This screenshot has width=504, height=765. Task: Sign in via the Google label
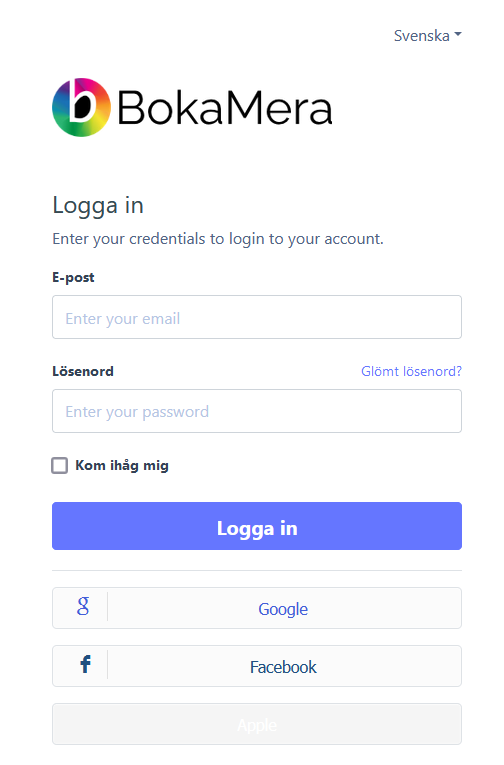pyautogui.click(x=283, y=609)
